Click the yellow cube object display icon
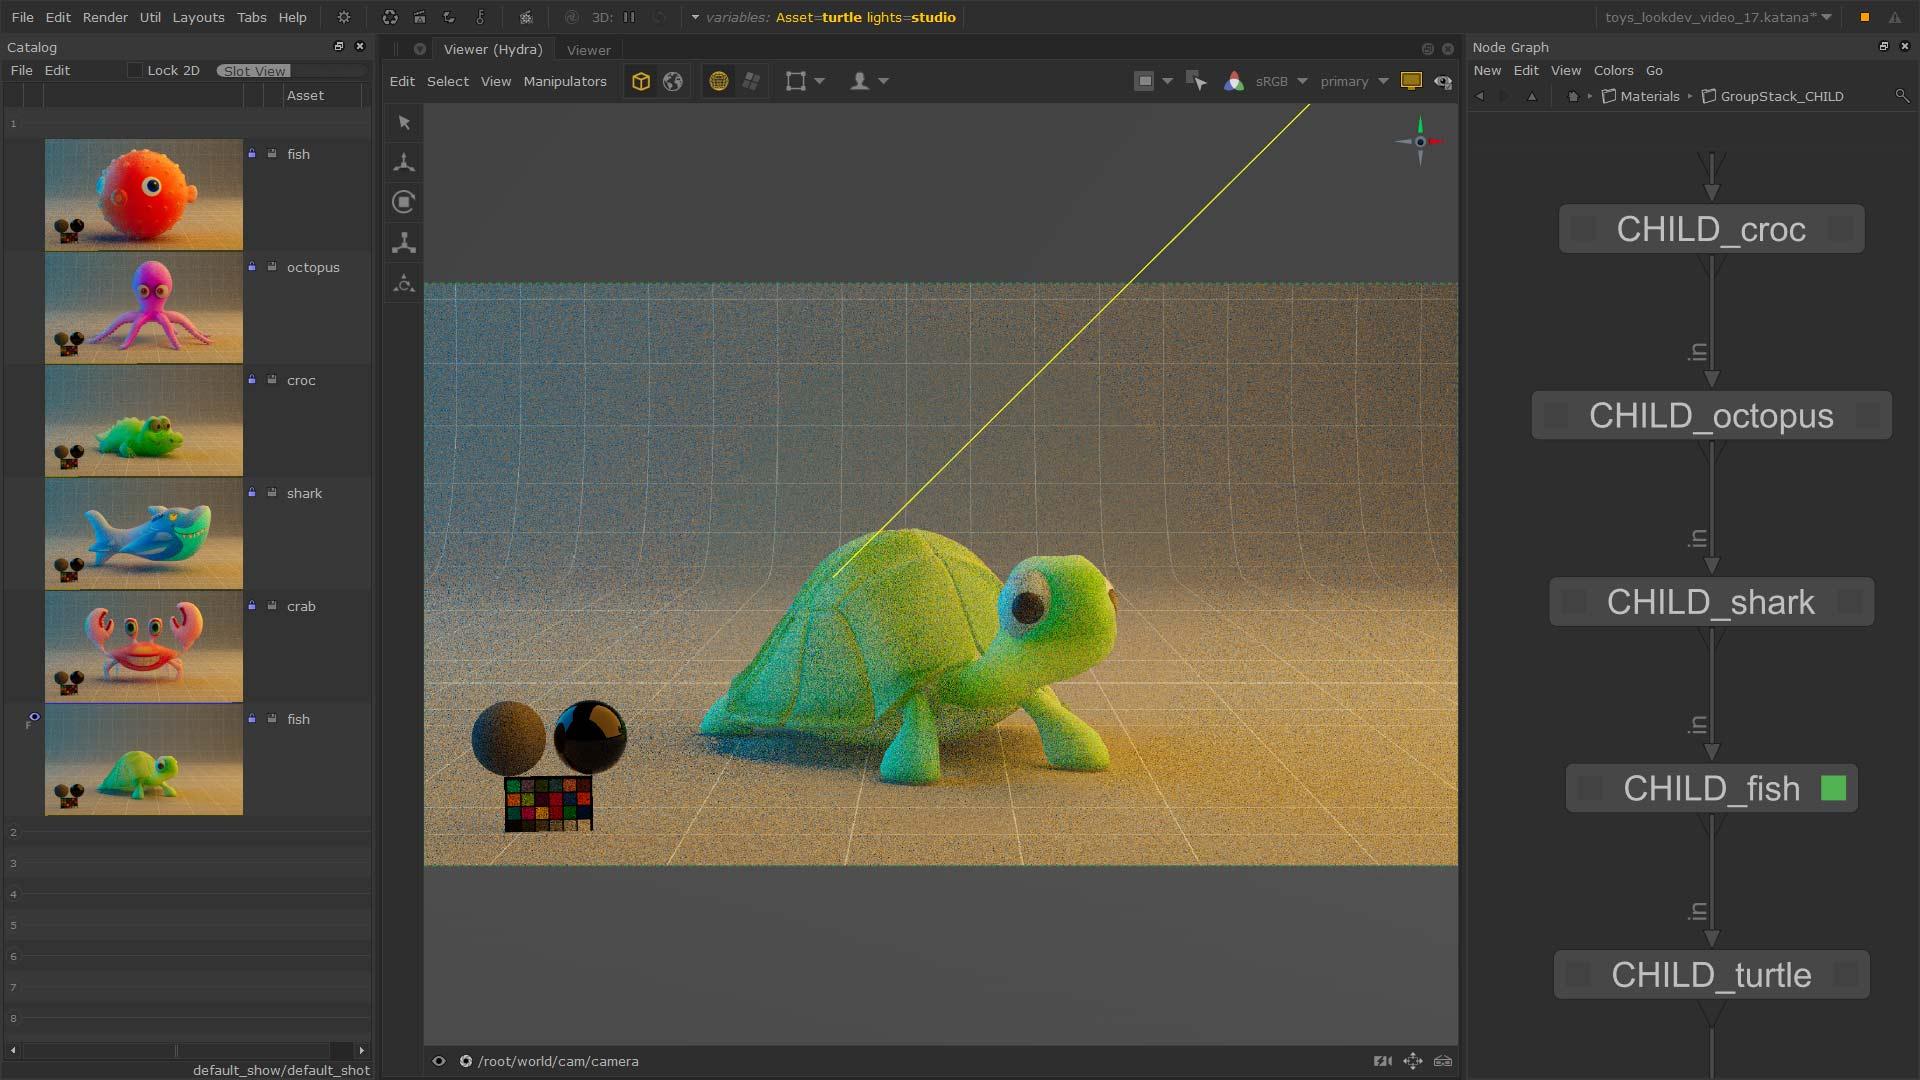Screen dimensions: 1920x1080 click(x=641, y=82)
